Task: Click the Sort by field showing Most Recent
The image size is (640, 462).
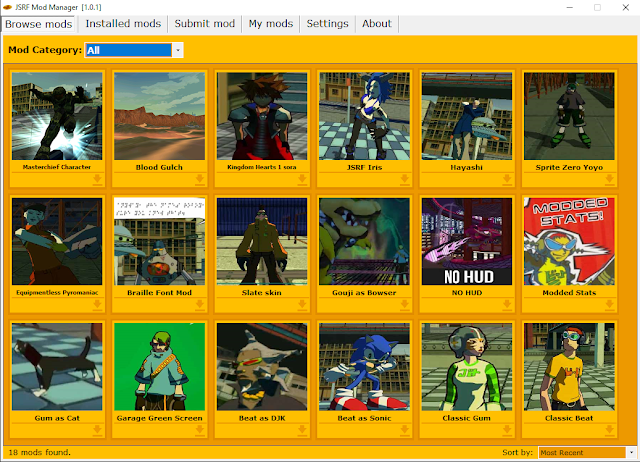Action: pos(582,452)
